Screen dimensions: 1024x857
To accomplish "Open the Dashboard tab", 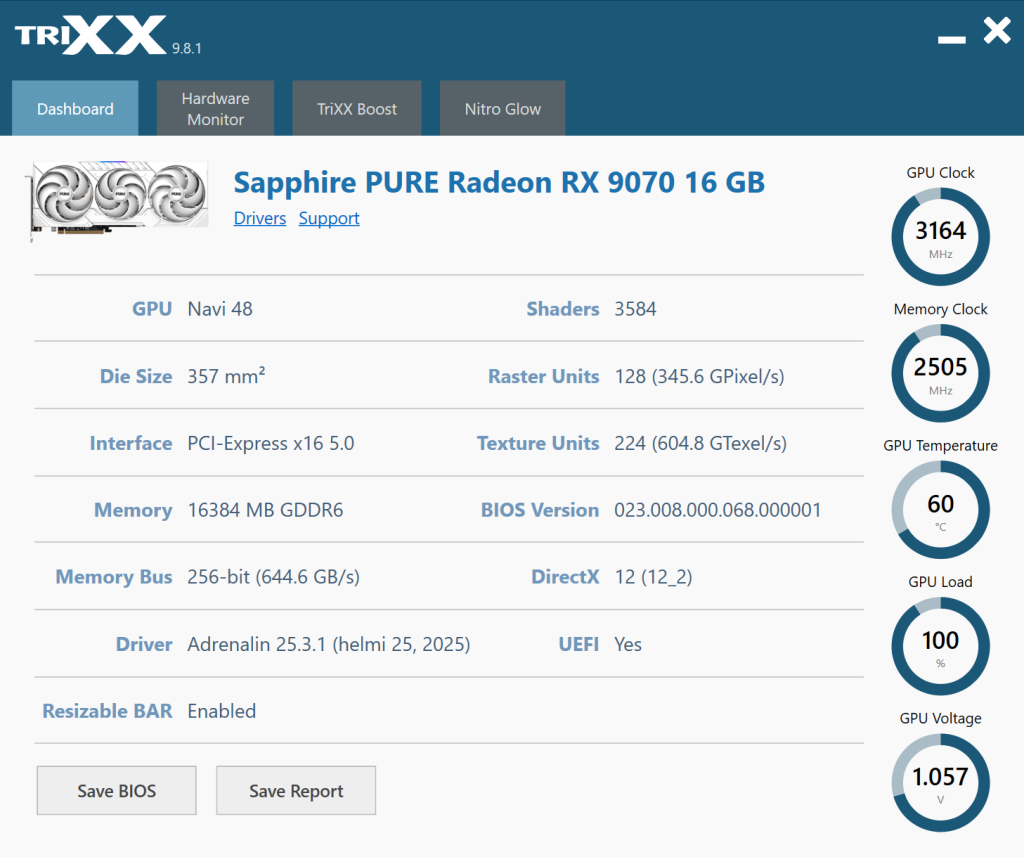I will coord(75,108).
